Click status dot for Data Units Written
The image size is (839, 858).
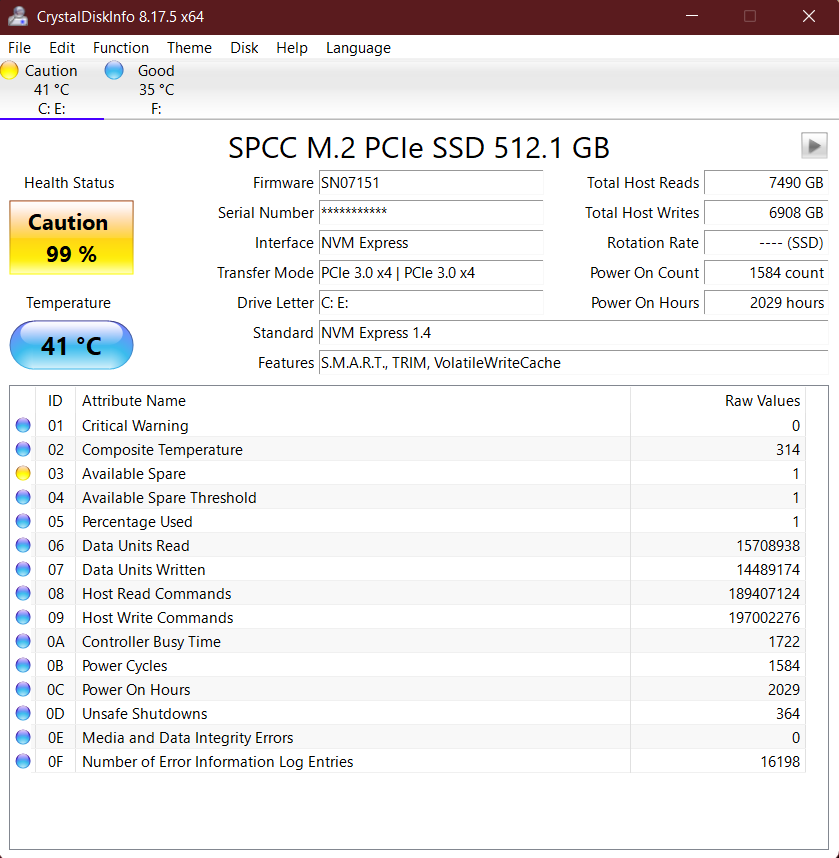click(23, 570)
